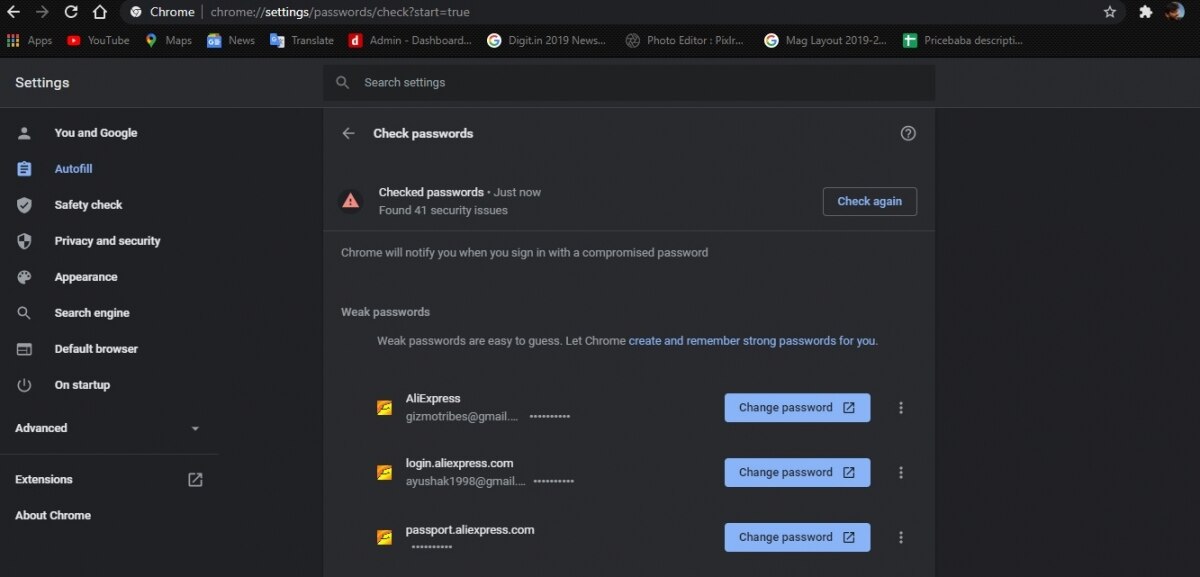1200x577 pixels.
Task: Click the back arrow beside Check passwords
Action: tap(348, 133)
